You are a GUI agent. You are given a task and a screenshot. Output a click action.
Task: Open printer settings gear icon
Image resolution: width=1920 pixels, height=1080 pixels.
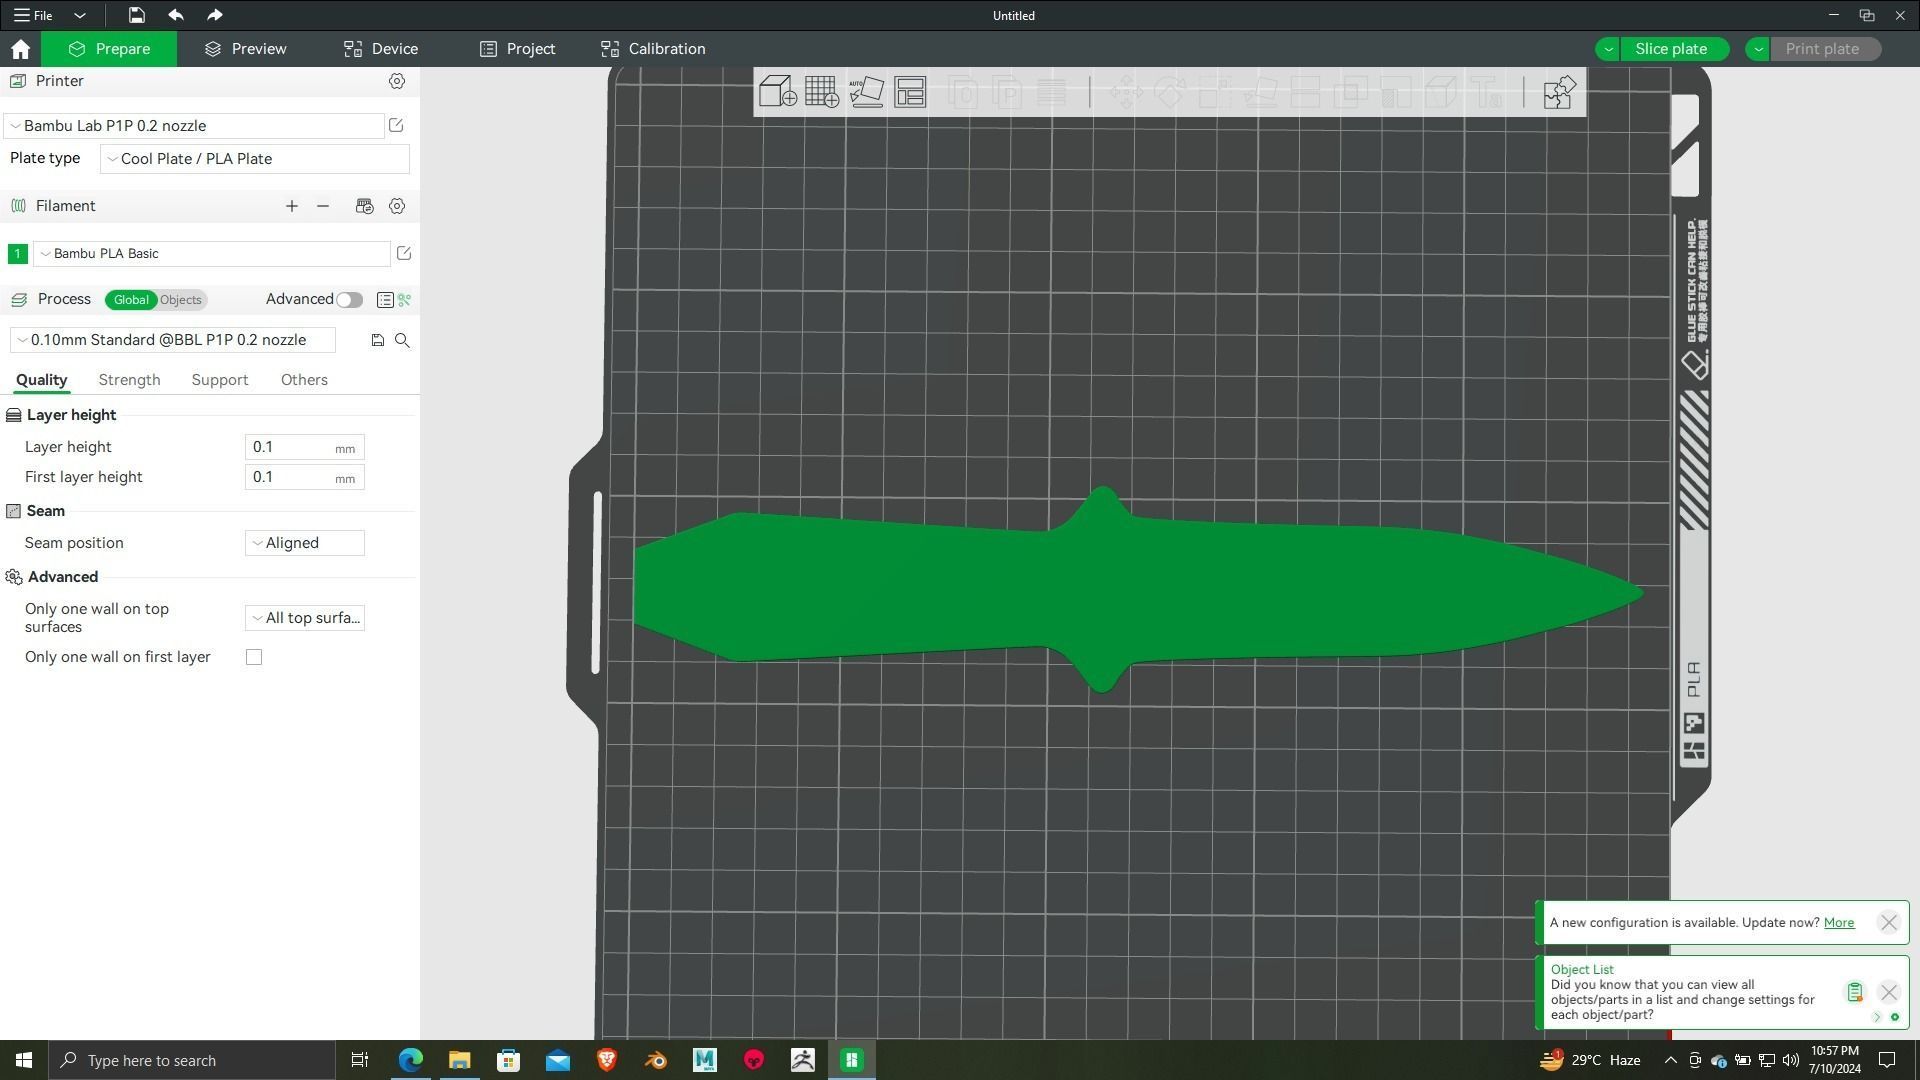397,81
